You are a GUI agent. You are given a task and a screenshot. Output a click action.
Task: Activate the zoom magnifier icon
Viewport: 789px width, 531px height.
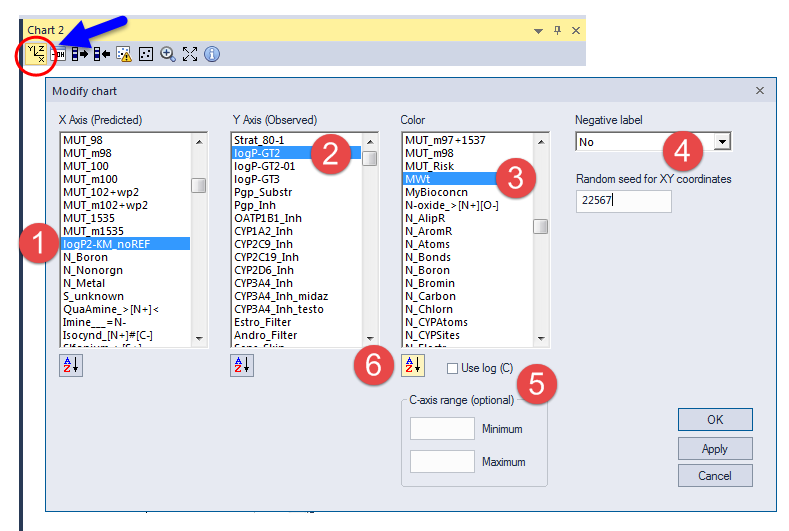168,54
